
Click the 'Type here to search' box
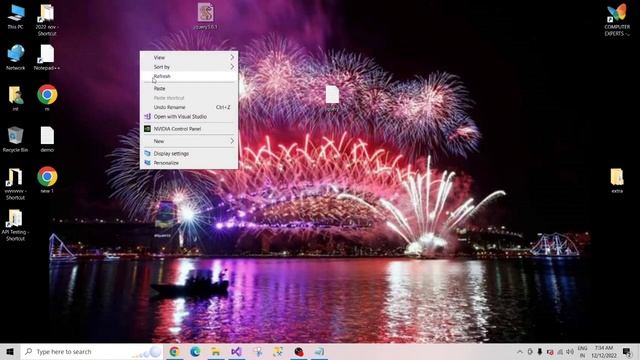click(x=91, y=351)
